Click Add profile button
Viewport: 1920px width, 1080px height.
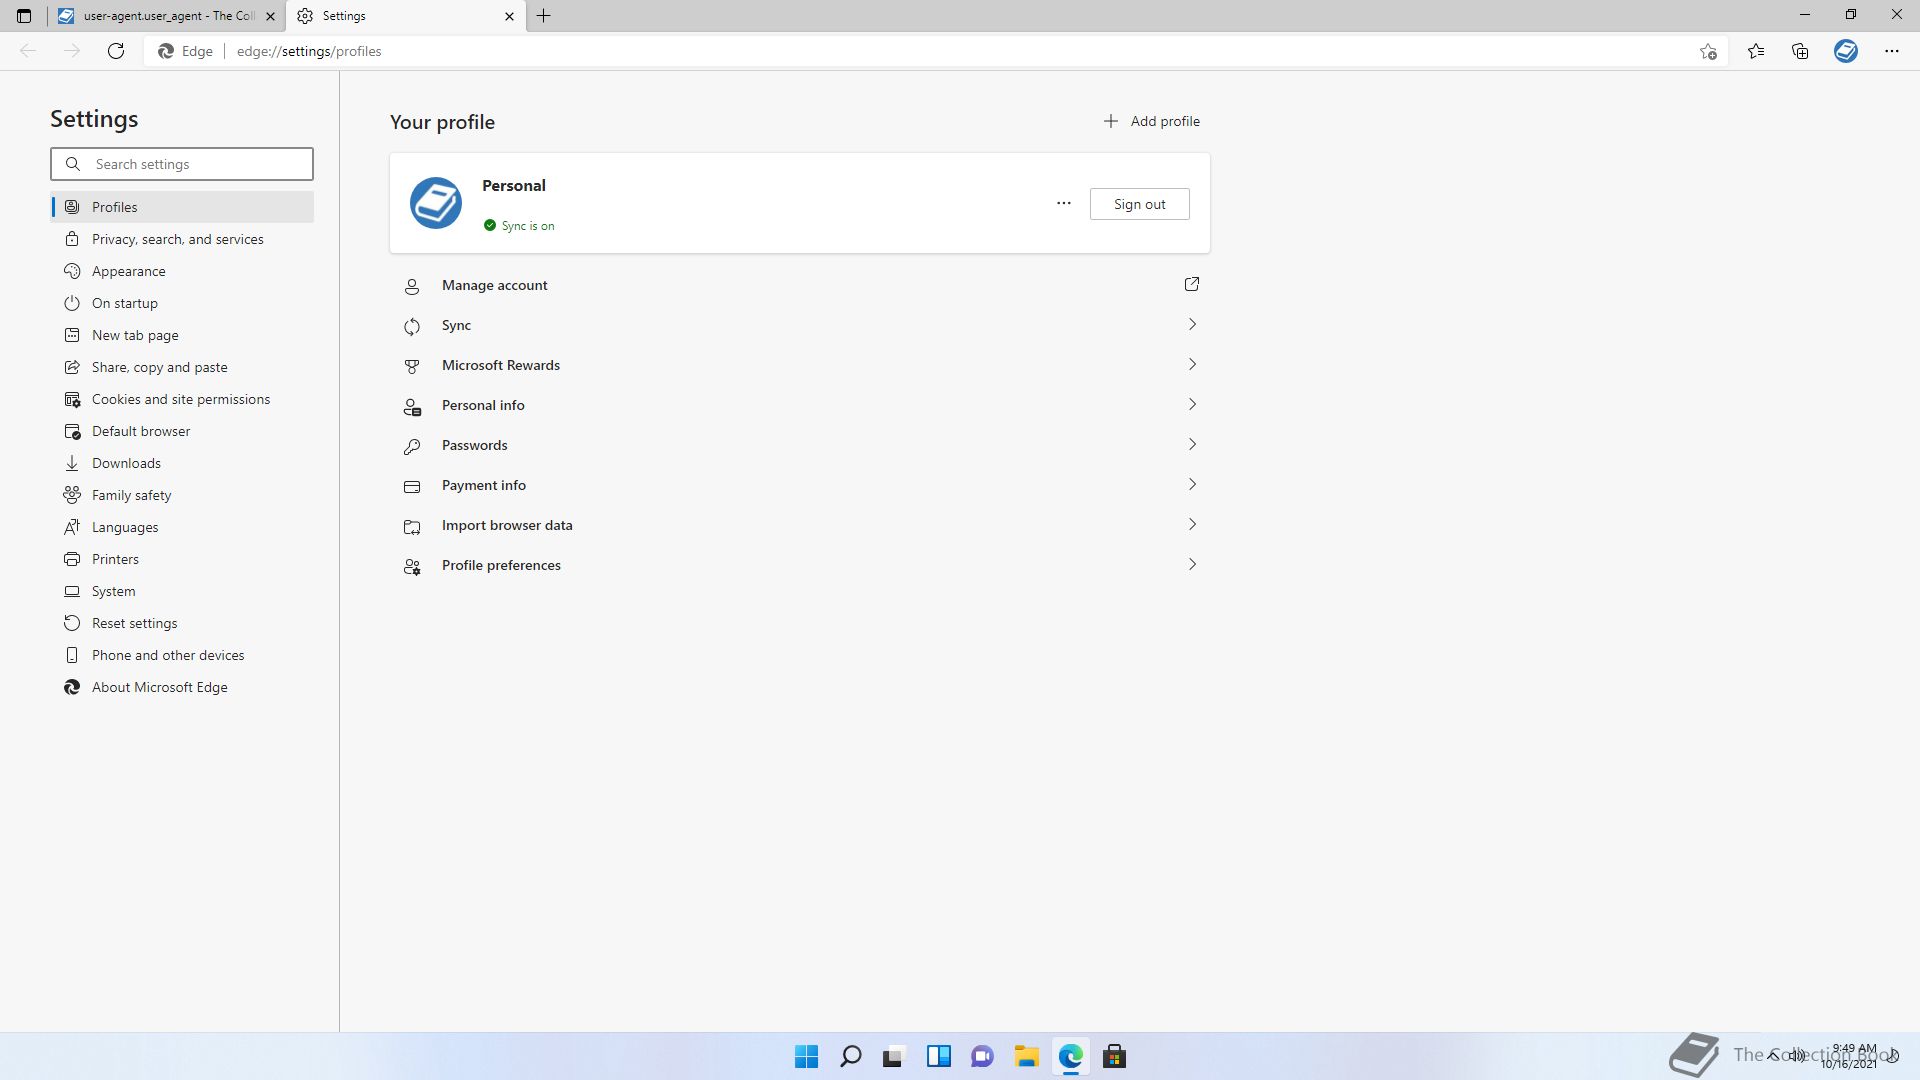(x=1151, y=121)
